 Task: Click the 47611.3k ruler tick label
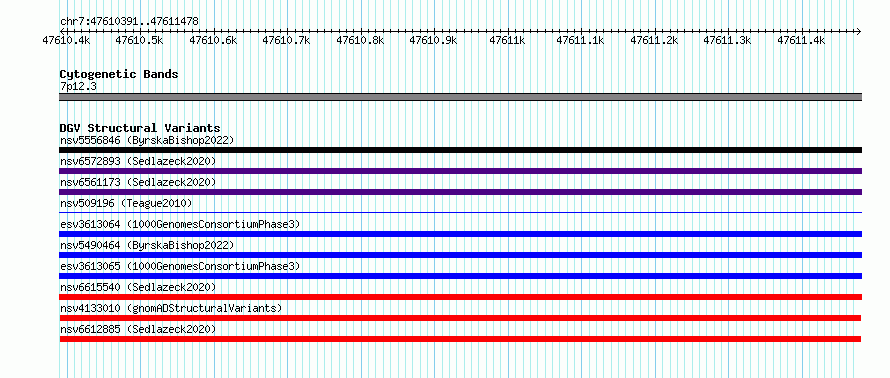tap(728, 40)
